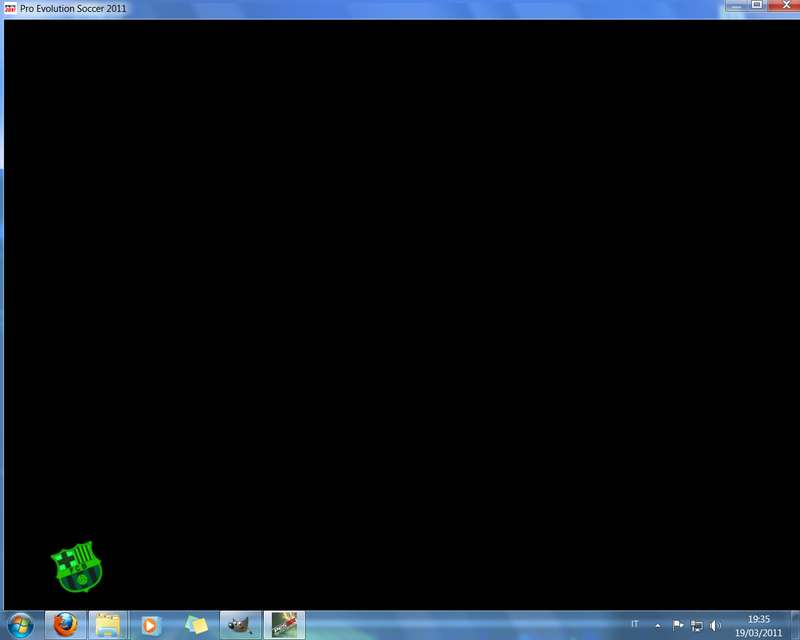800x640 pixels.
Task: Click the Pro Evolution Soccer 2011 title text
Action: pyautogui.click(x=72, y=7)
